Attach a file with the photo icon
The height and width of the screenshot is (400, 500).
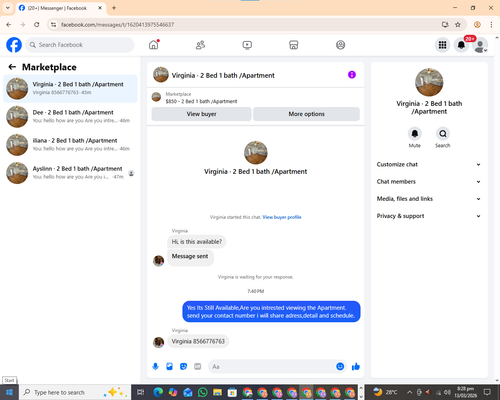169,367
